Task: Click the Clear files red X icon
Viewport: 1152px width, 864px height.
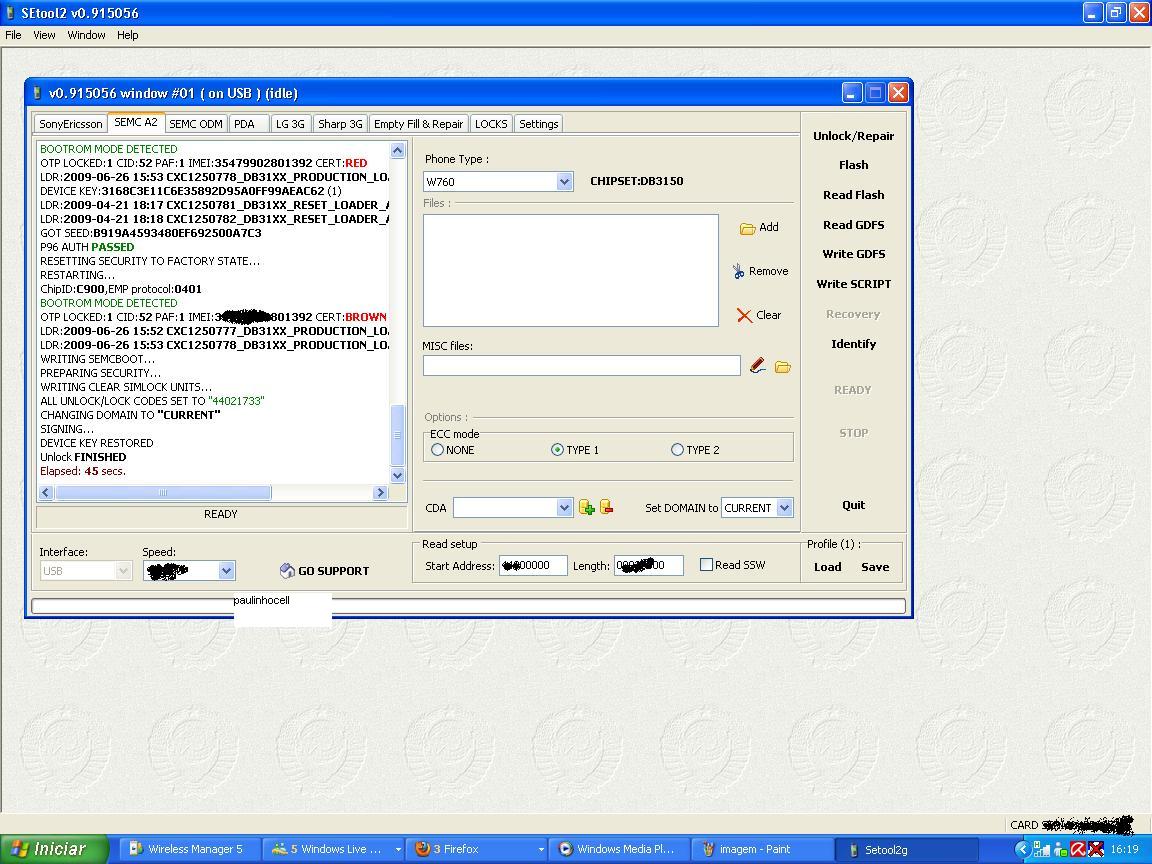Action: point(744,315)
